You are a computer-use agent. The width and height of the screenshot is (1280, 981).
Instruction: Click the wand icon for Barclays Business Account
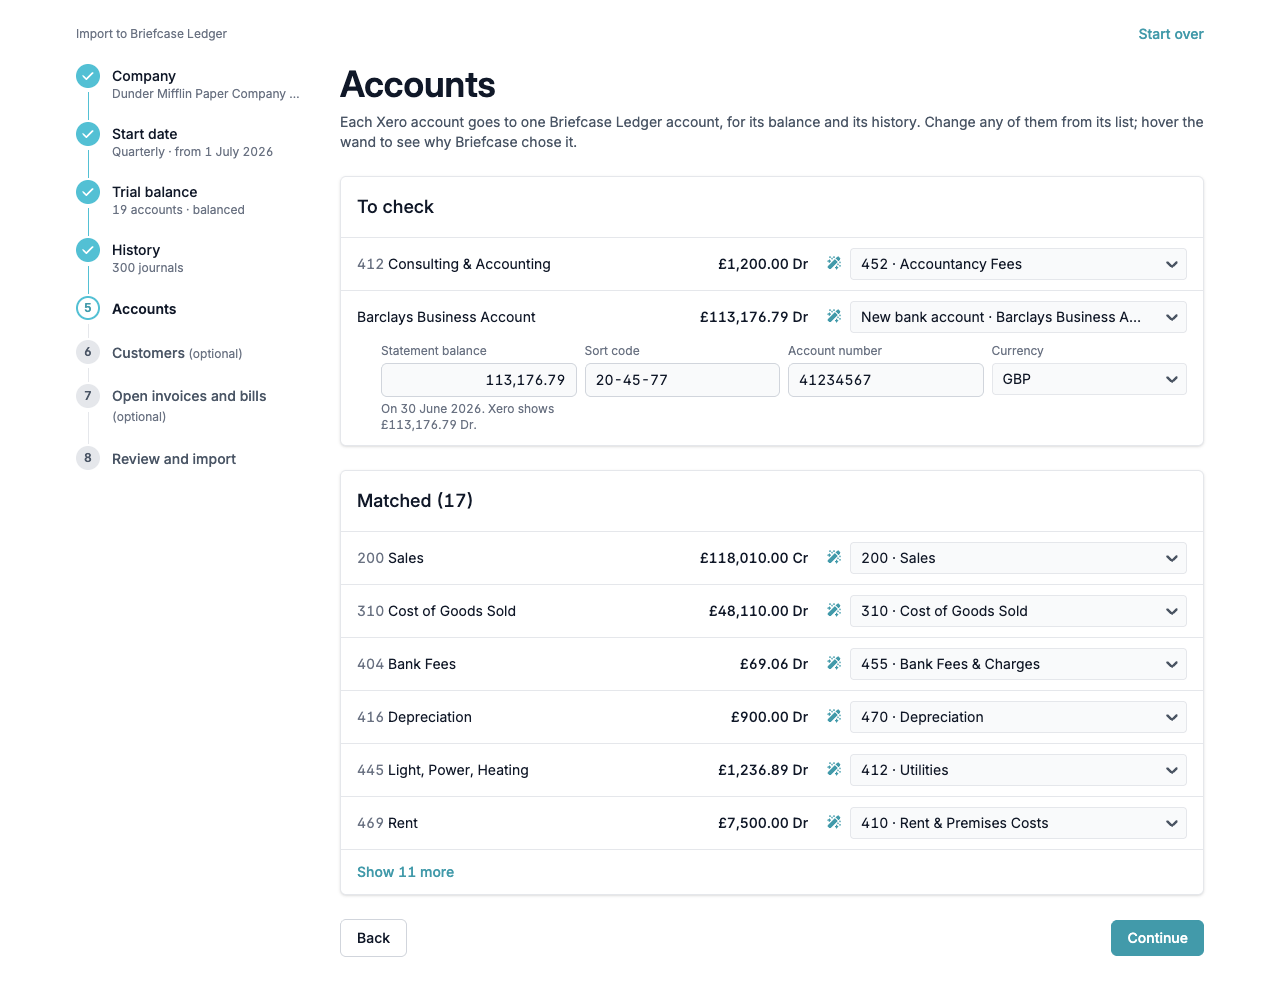834,317
